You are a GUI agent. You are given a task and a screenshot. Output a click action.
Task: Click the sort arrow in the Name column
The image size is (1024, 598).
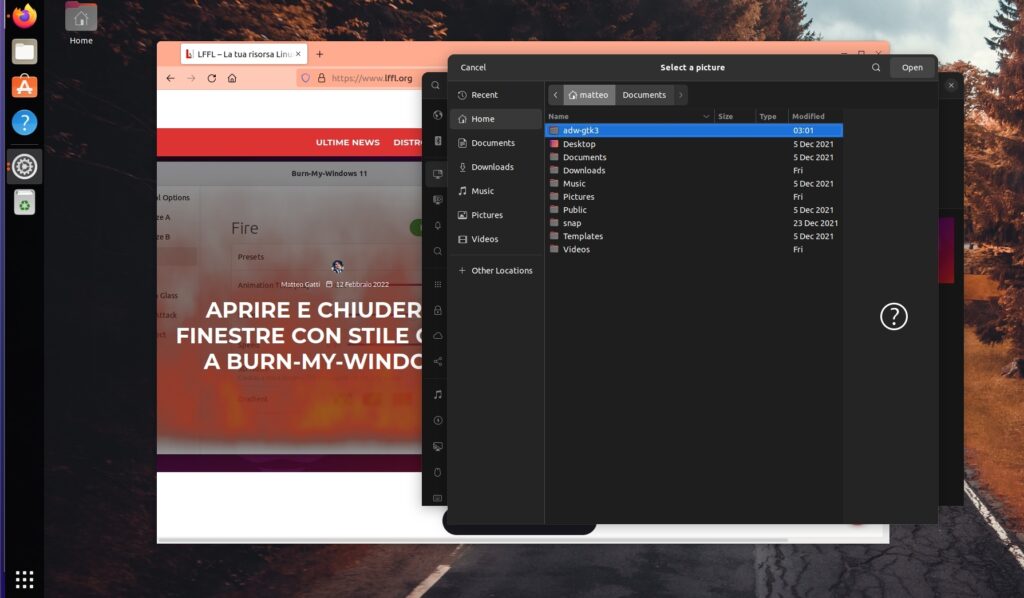(x=706, y=116)
